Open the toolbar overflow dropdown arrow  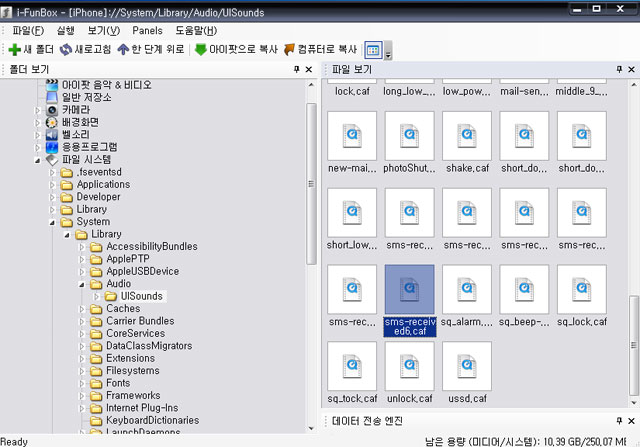(x=388, y=50)
